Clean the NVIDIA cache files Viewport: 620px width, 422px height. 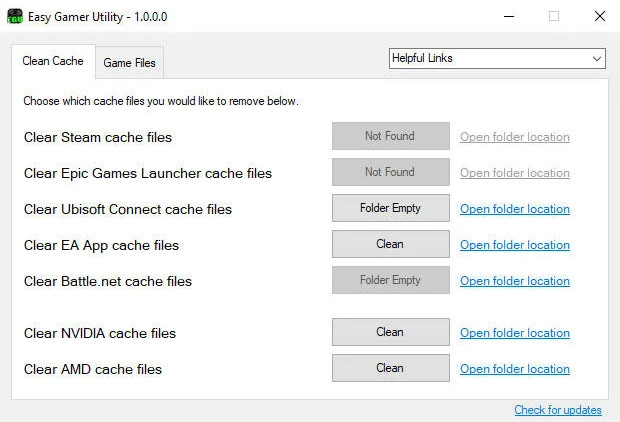(391, 332)
